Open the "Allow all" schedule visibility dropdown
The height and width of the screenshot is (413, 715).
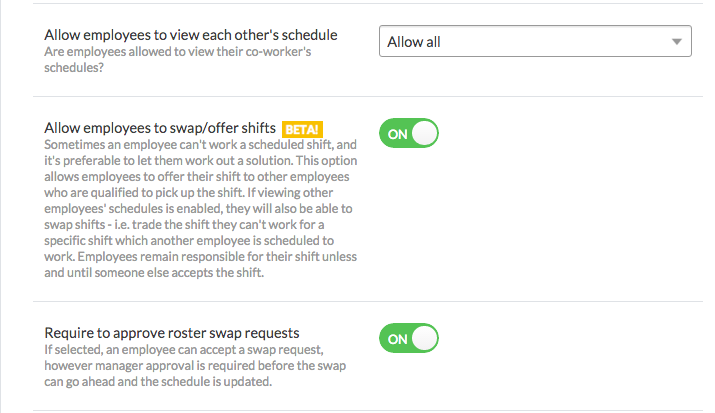534,42
